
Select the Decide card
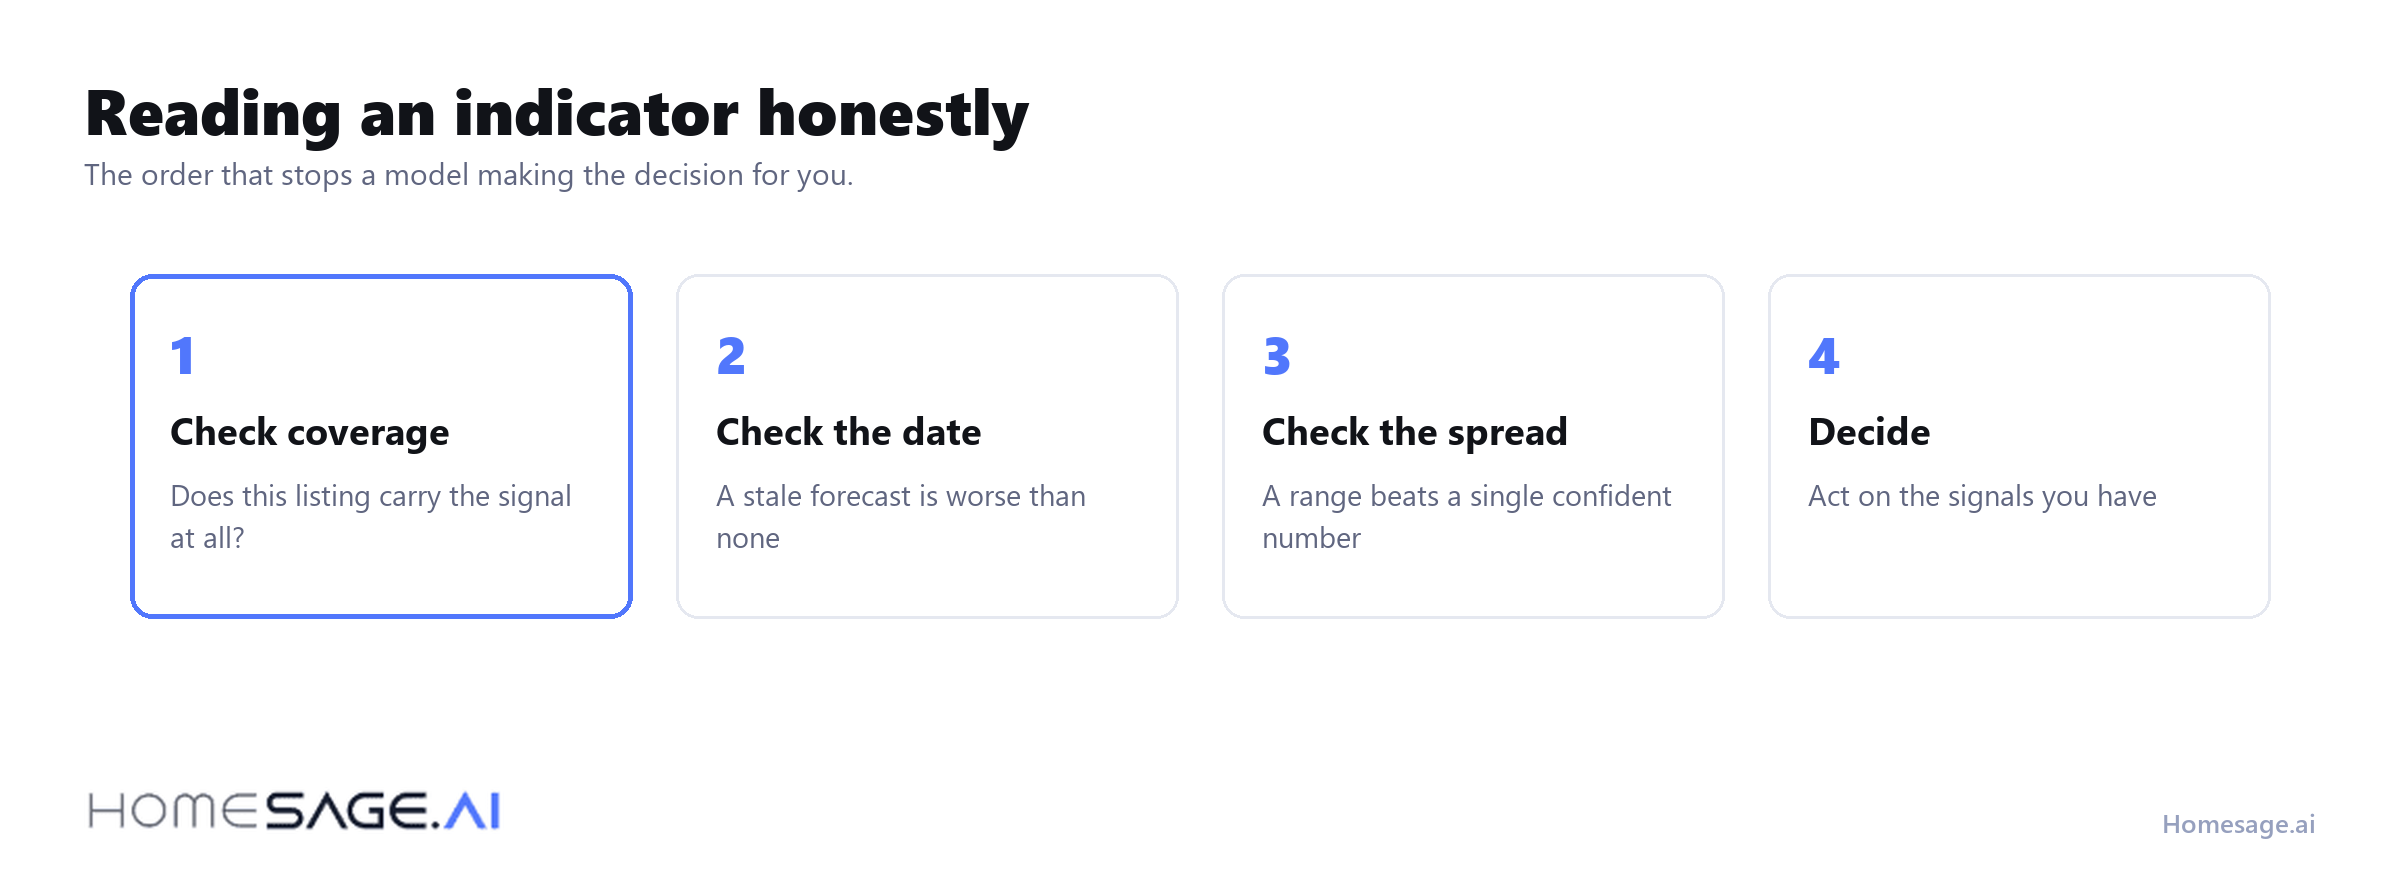(2019, 446)
